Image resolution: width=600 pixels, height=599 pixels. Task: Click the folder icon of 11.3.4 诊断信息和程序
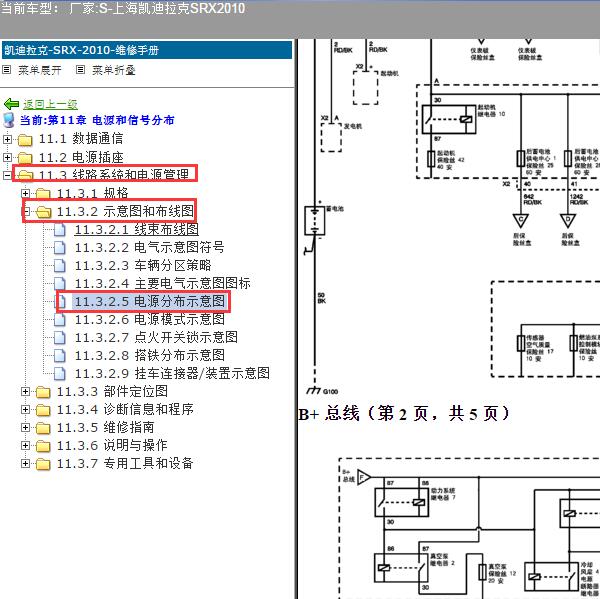(x=43, y=410)
